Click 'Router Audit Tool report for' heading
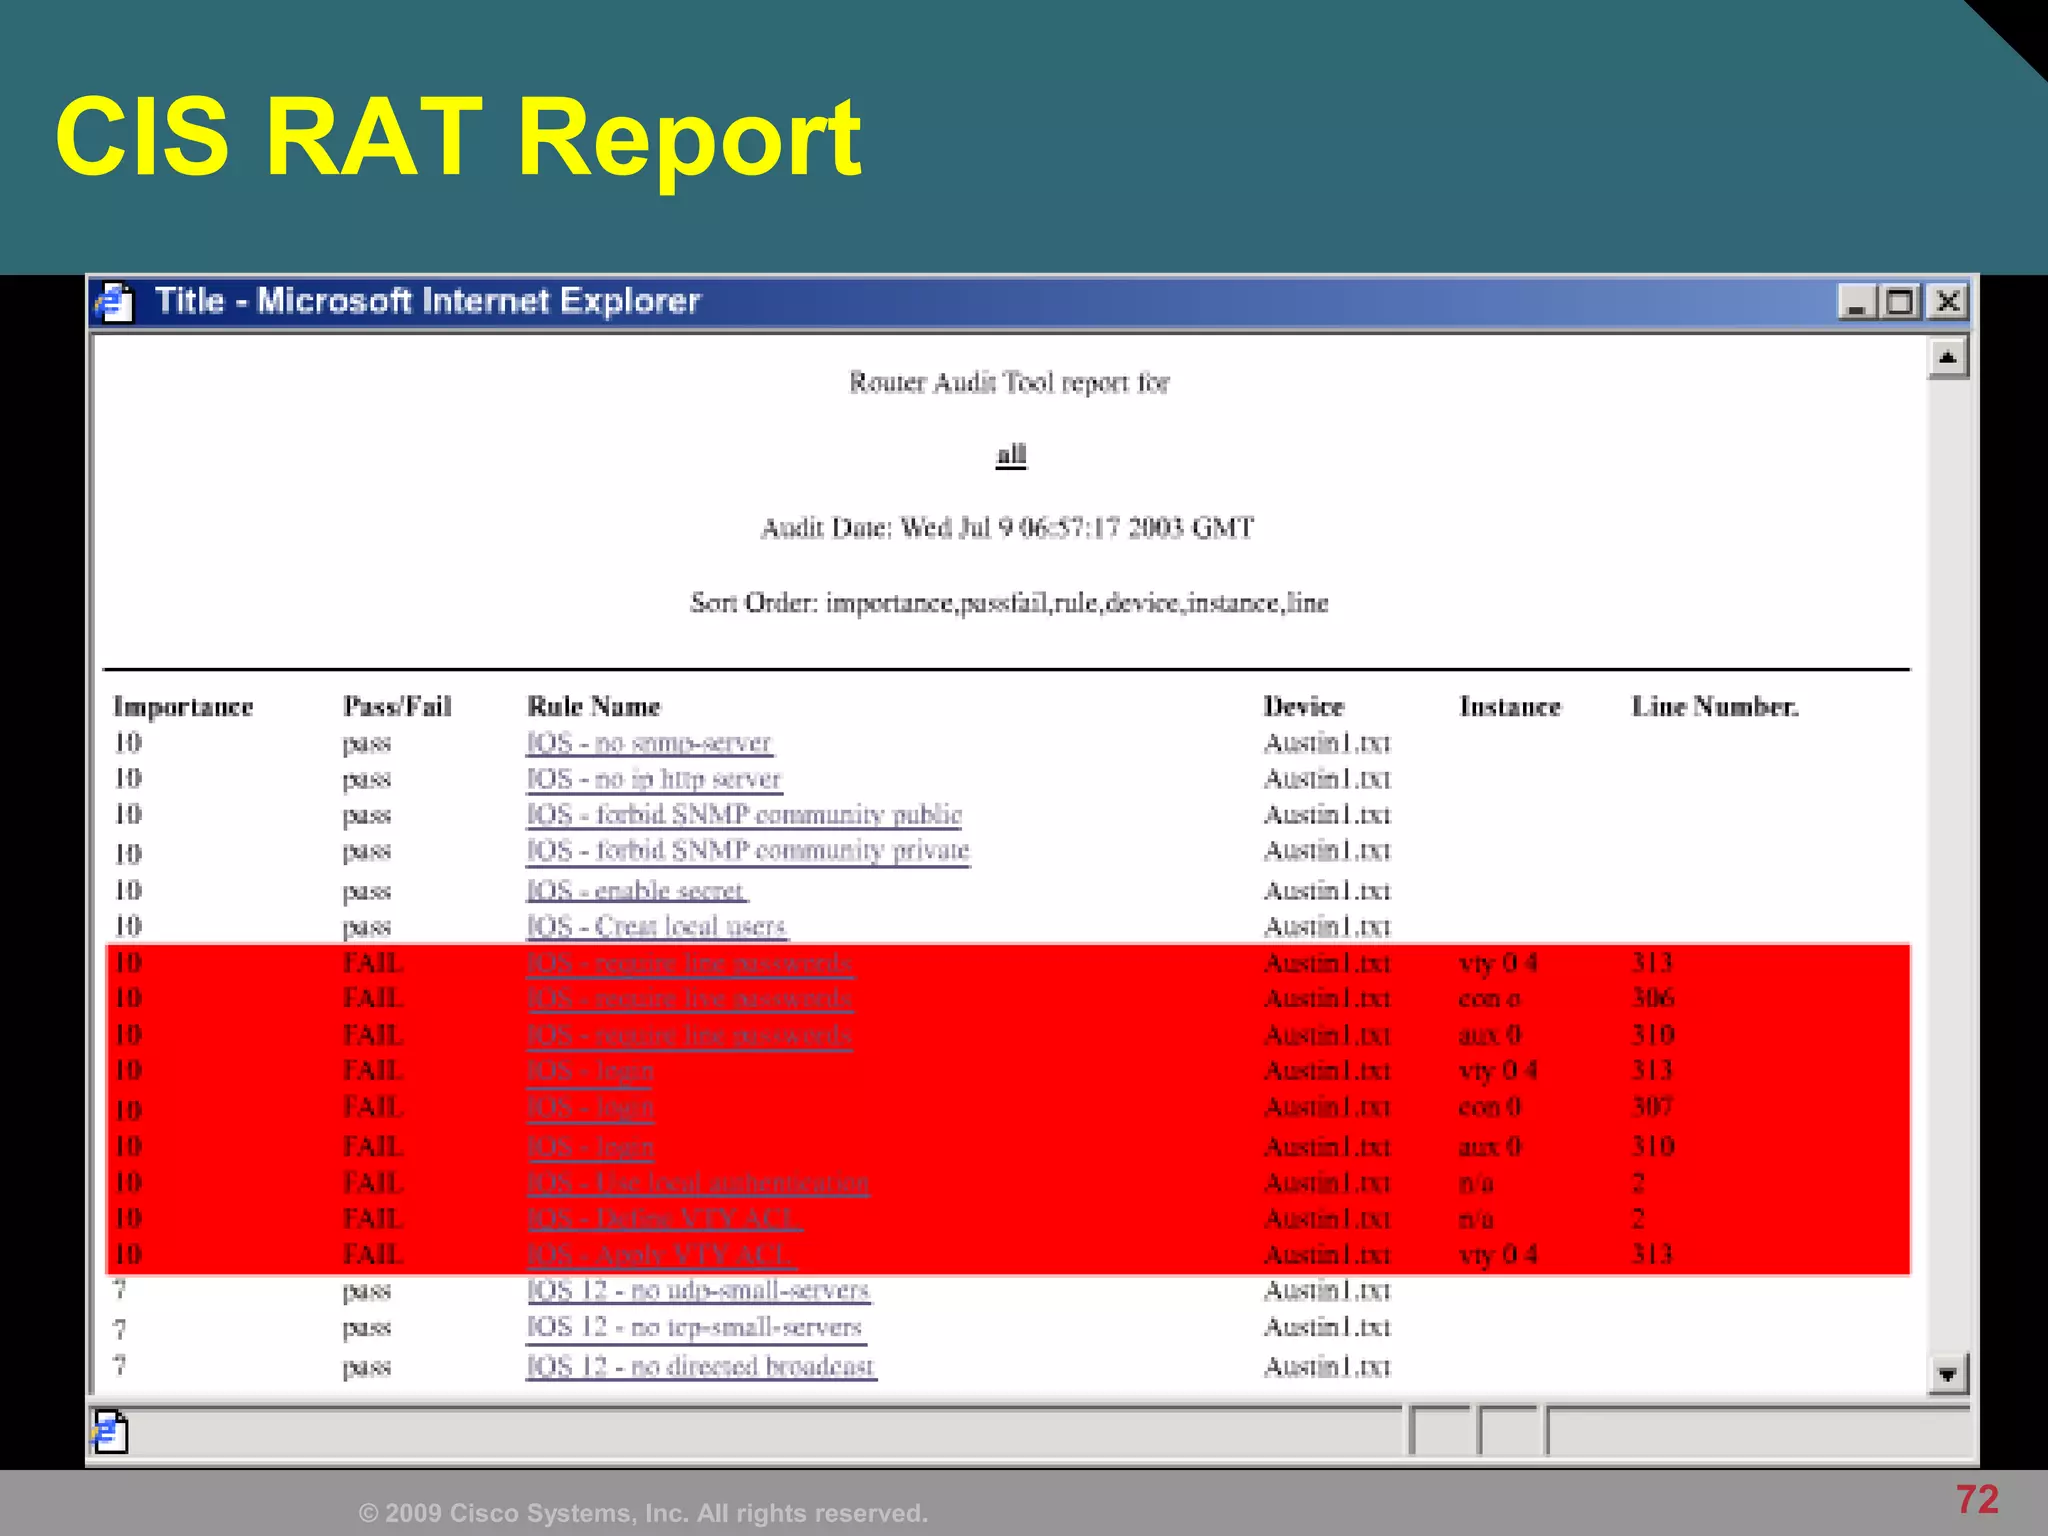Screen dimensions: 2048x1536 [x=1009, y=382]
